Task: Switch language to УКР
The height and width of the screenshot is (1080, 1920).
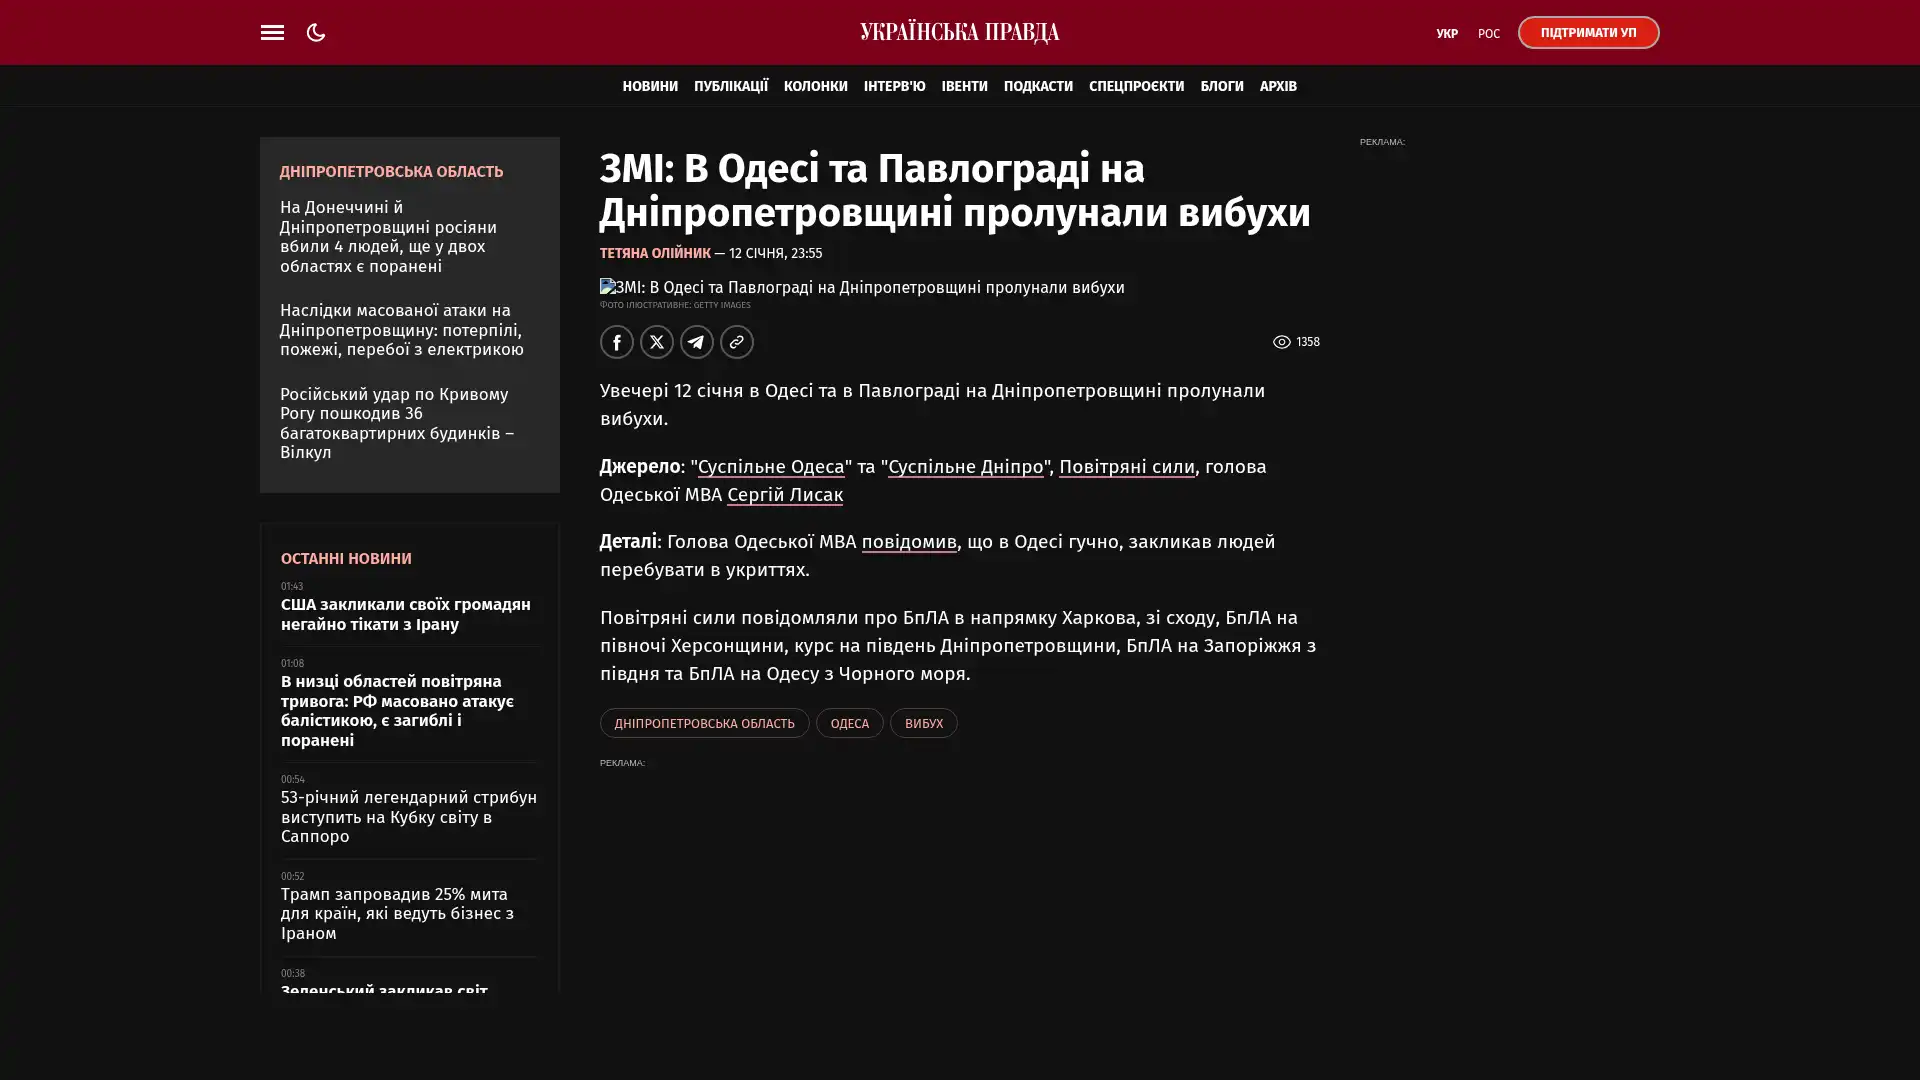Action: point(1446,33)
